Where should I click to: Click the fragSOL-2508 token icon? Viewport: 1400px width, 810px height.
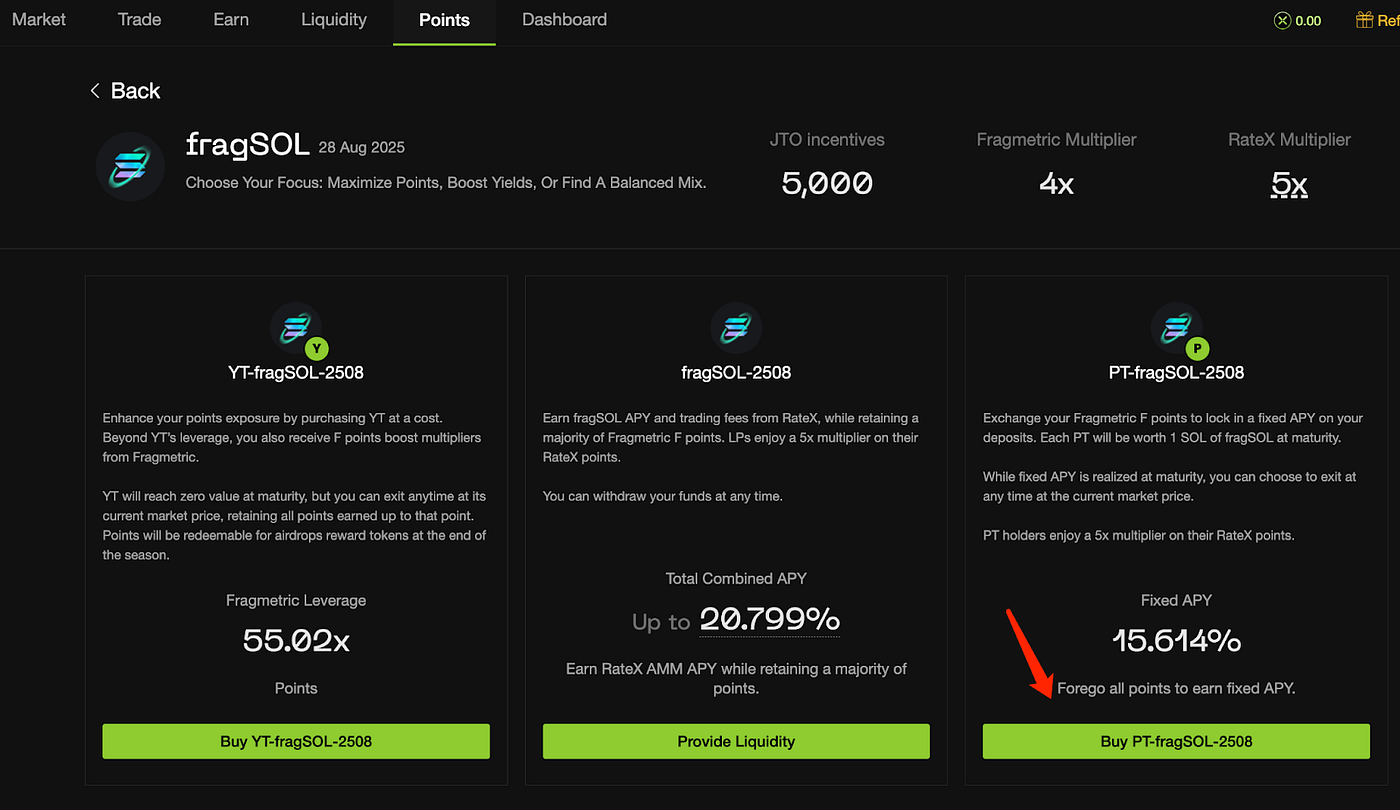736,328
